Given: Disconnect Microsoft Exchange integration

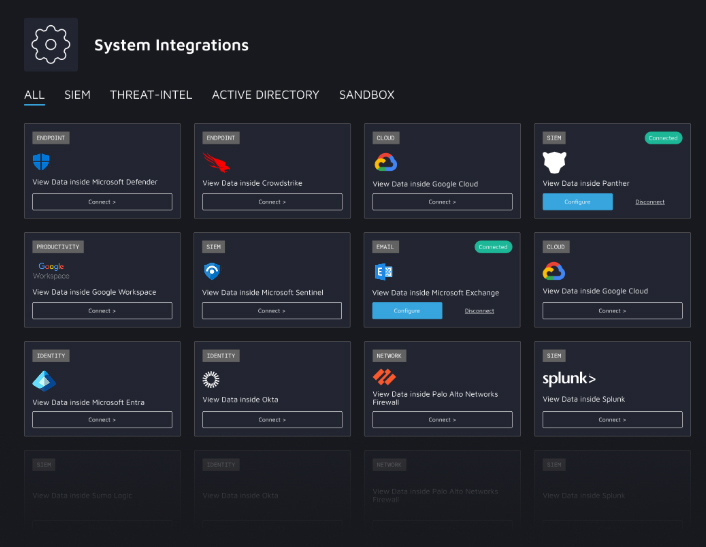Looking at the screenshot, I should [479, 311].
